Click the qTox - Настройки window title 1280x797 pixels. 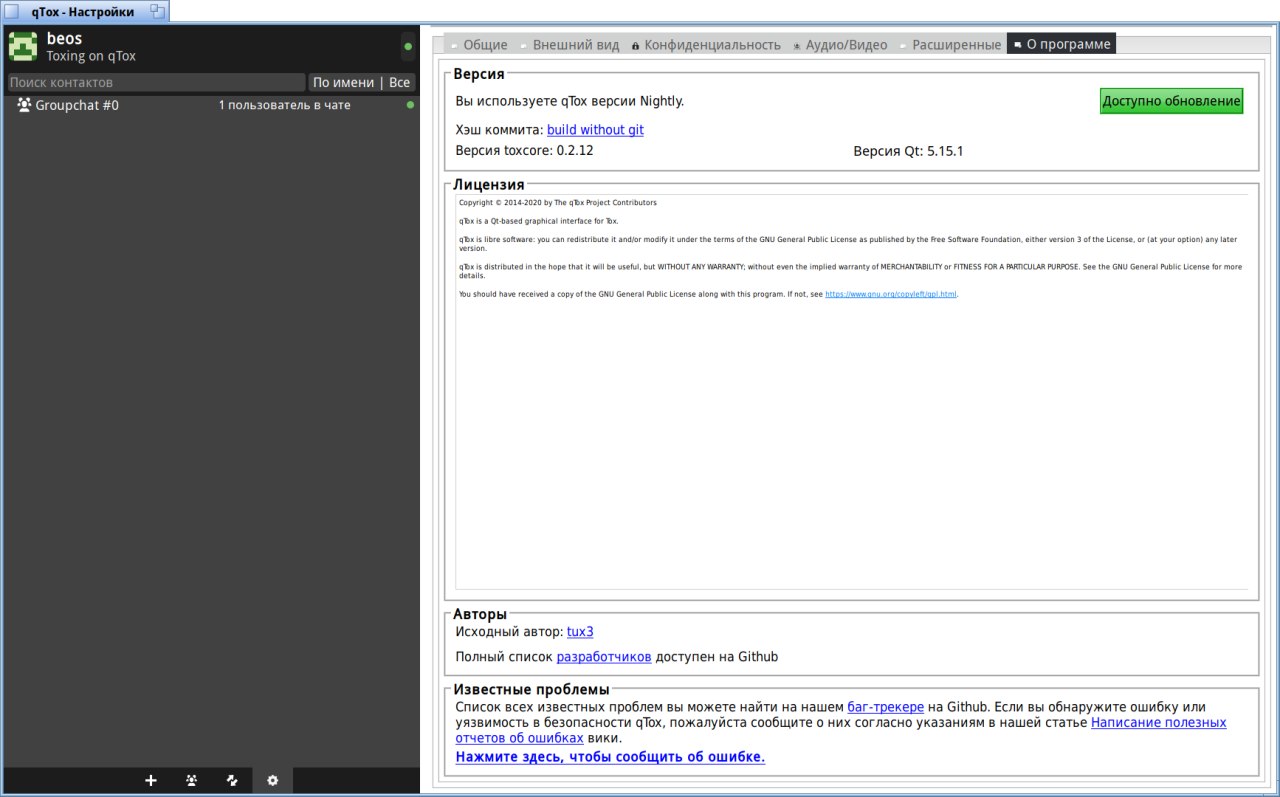pos(83,11)
